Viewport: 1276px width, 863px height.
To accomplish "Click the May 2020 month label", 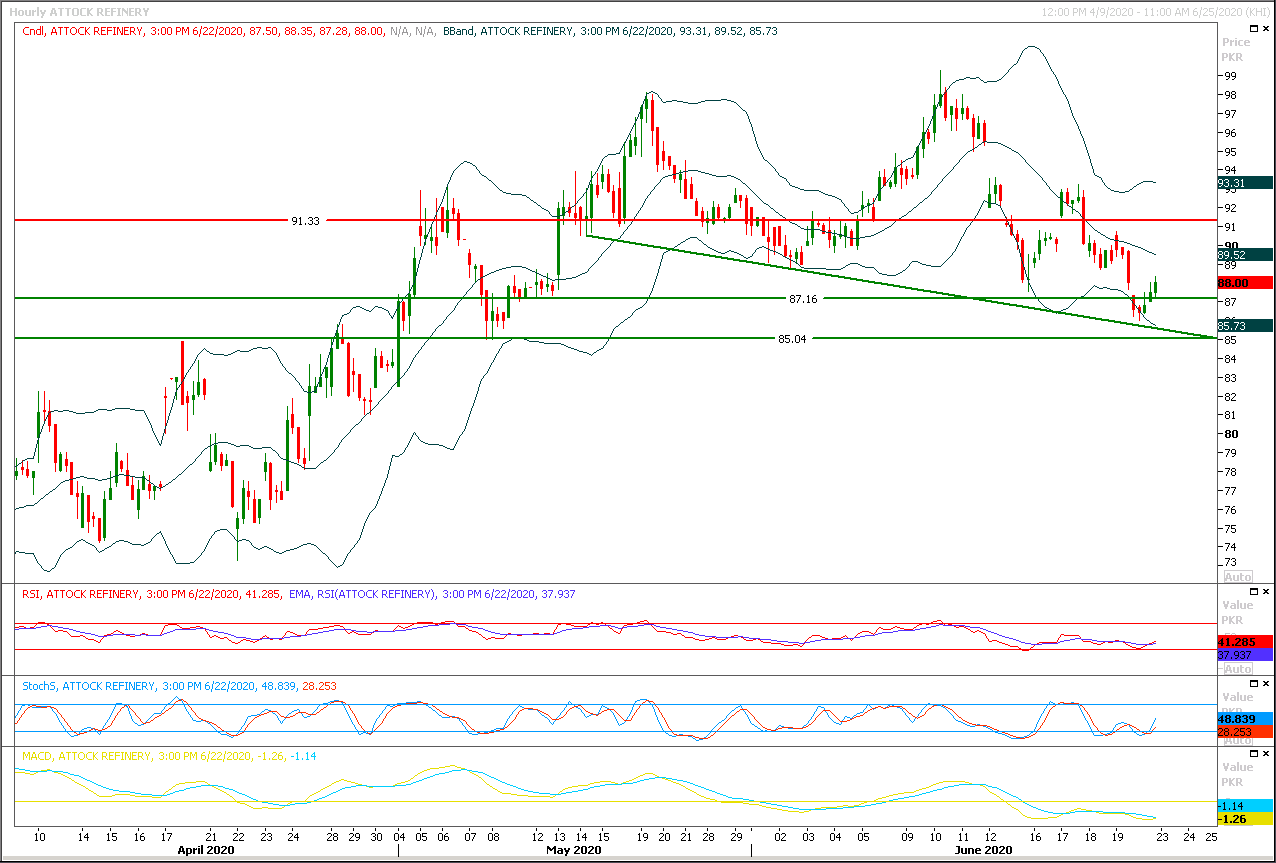I will tap(574, 850).
